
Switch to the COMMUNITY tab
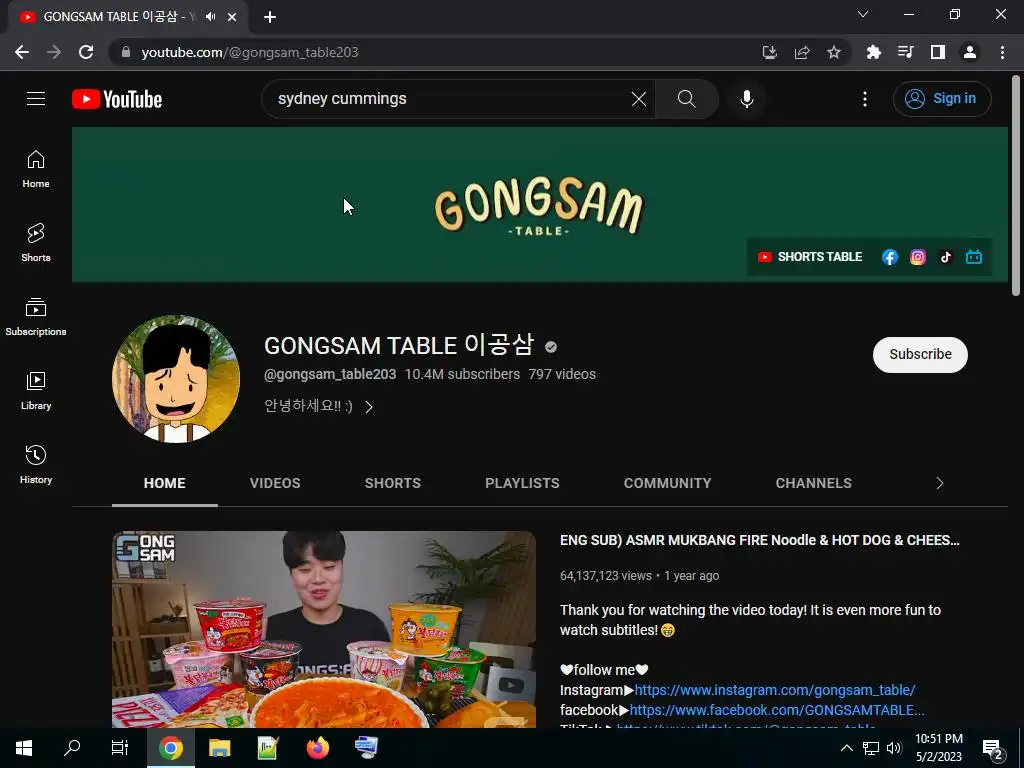[667, 483]
